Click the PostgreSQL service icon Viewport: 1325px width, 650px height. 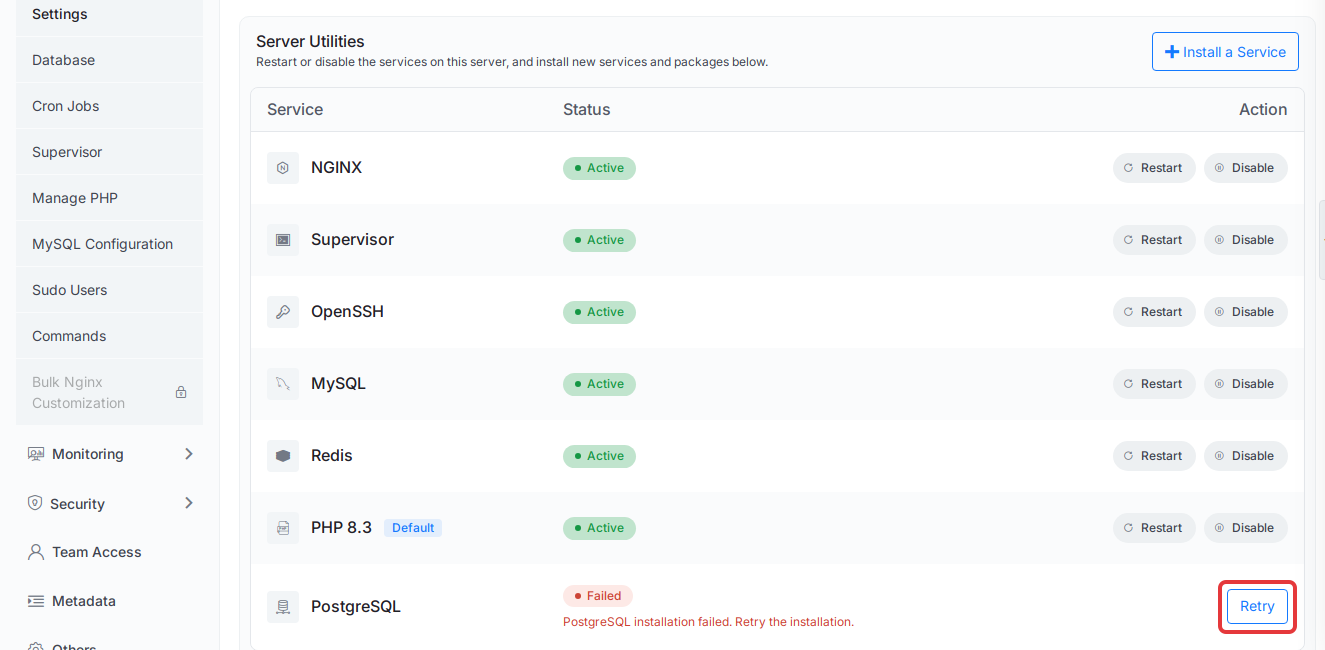(x=283, y=607)
